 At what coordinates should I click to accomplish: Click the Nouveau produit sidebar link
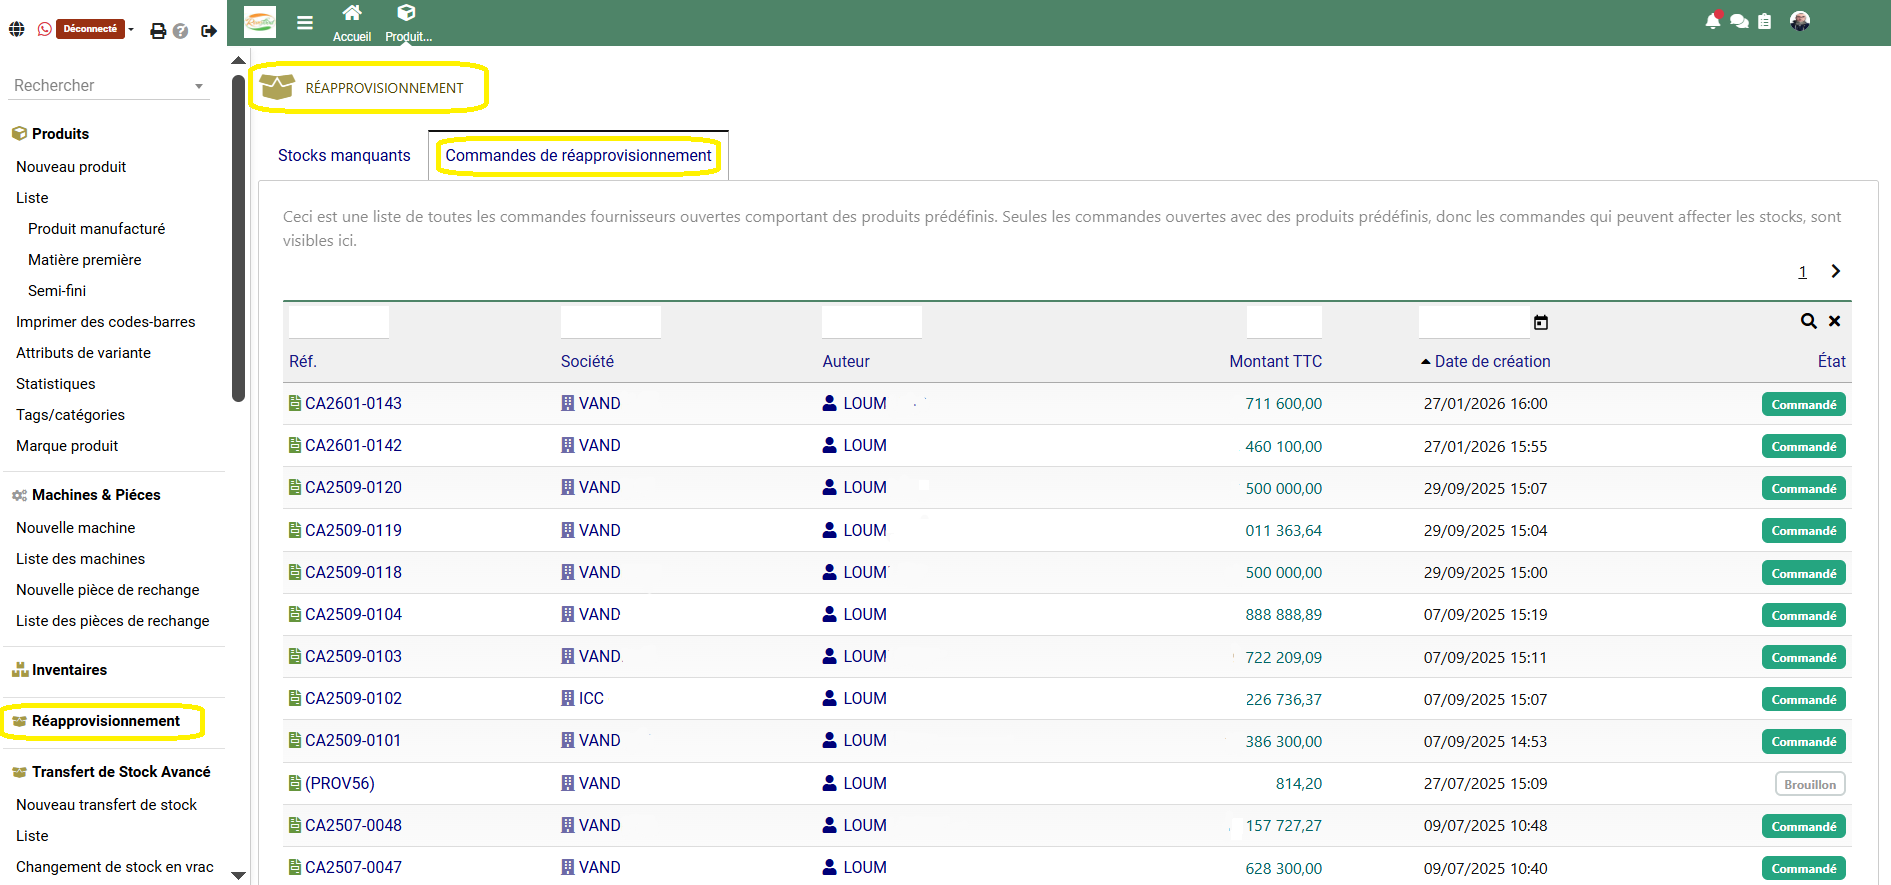pyautogui.click(x=71, y=167)
